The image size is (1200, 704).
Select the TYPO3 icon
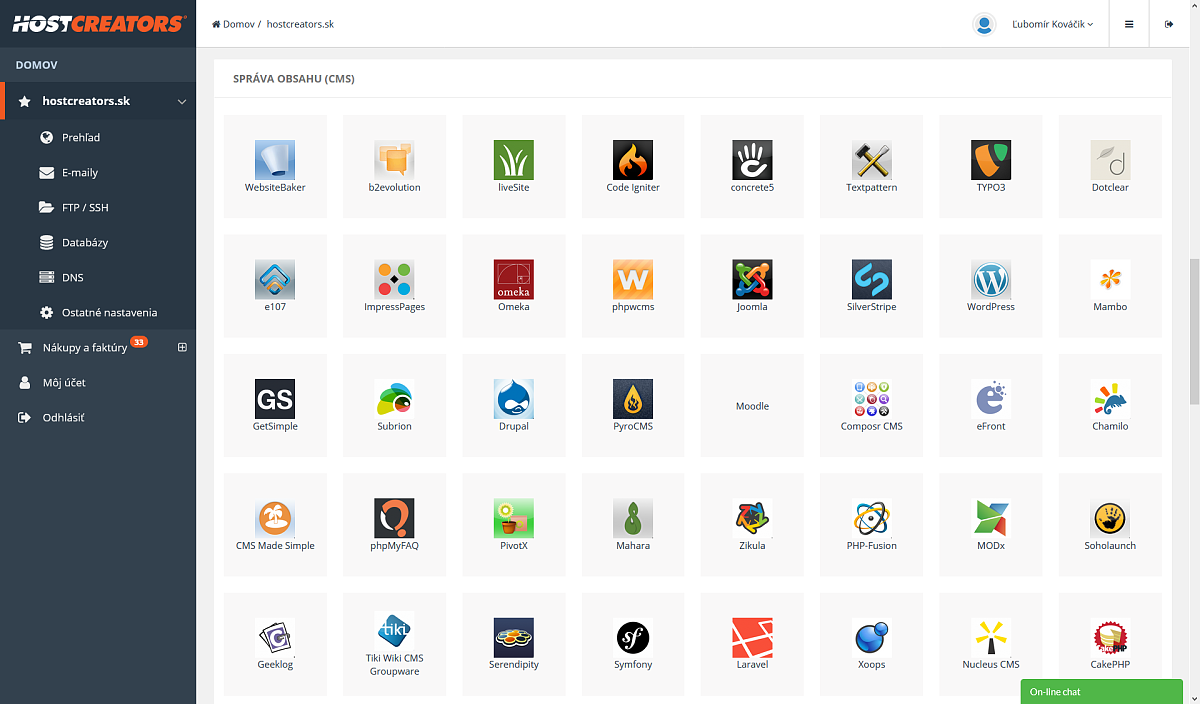991,160
